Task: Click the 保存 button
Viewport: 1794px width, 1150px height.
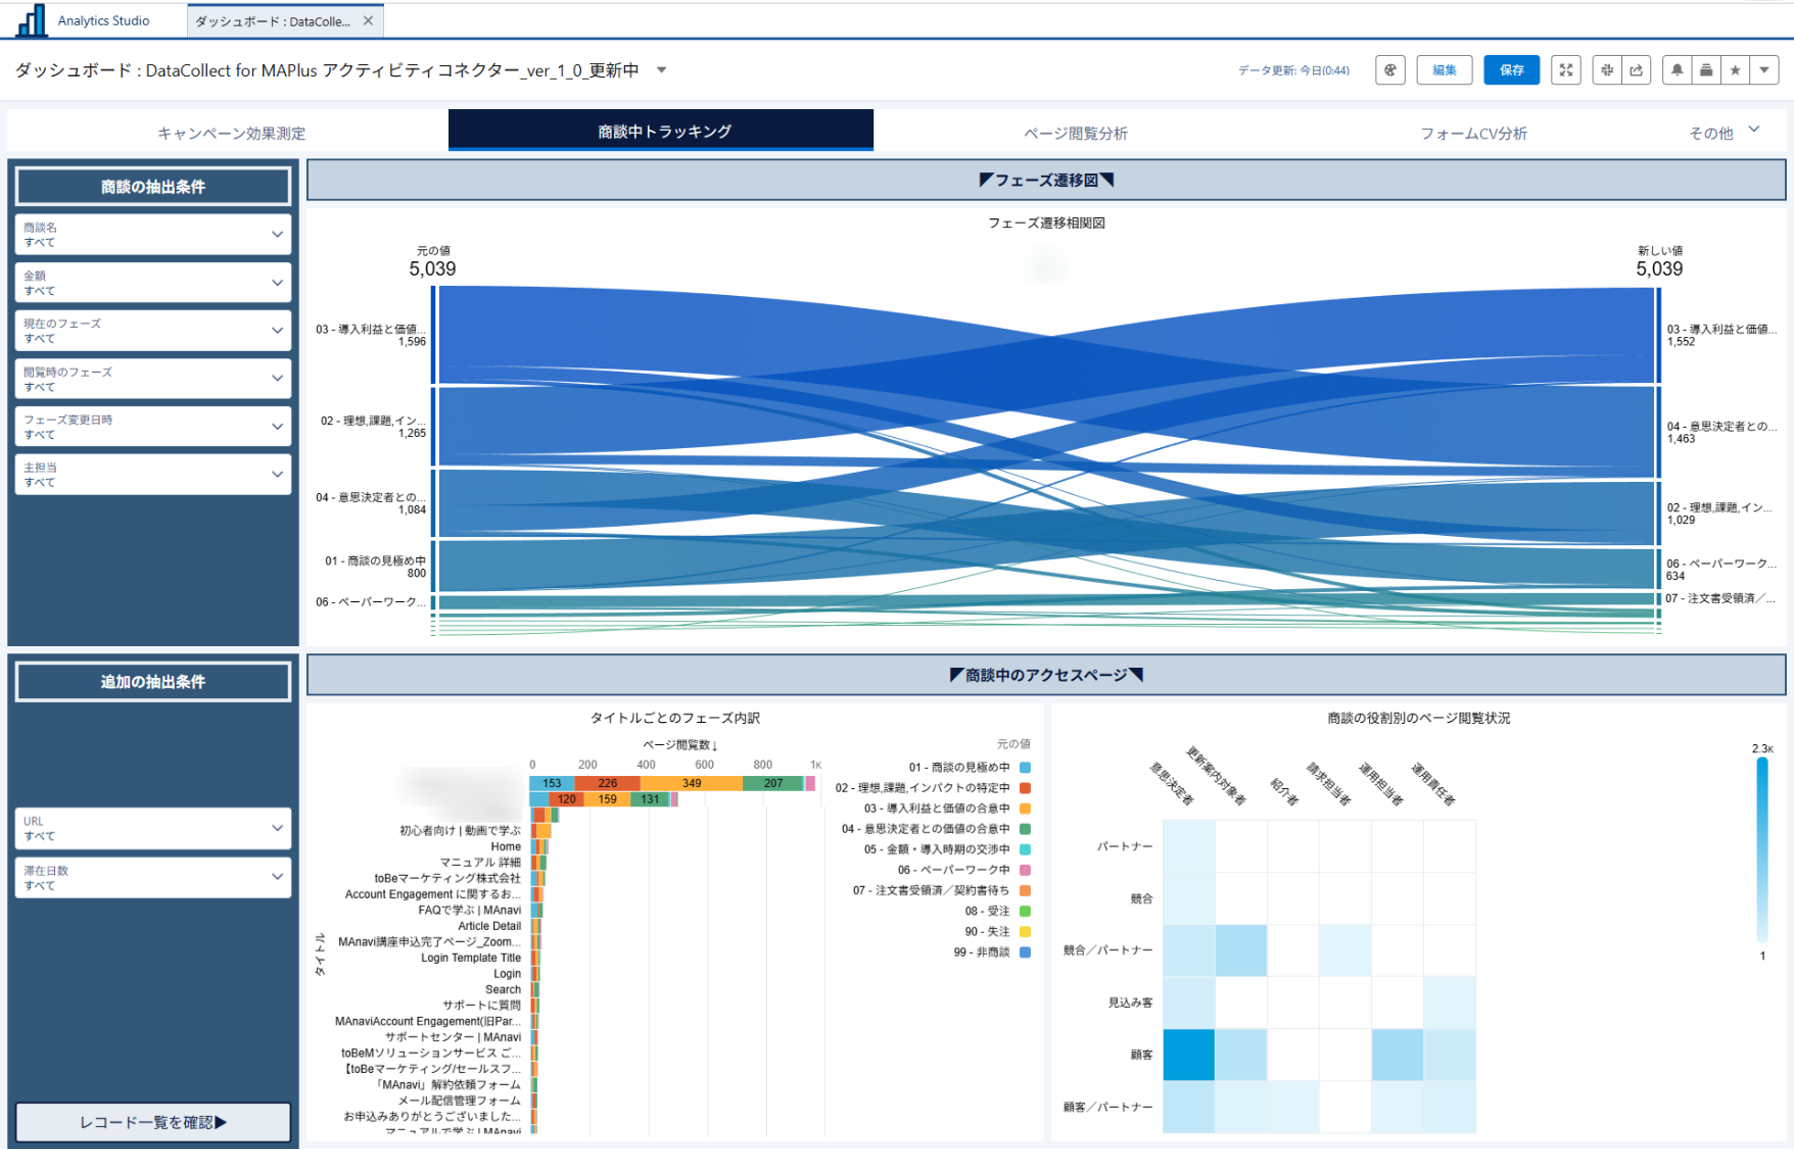Action: (1511, 70)
